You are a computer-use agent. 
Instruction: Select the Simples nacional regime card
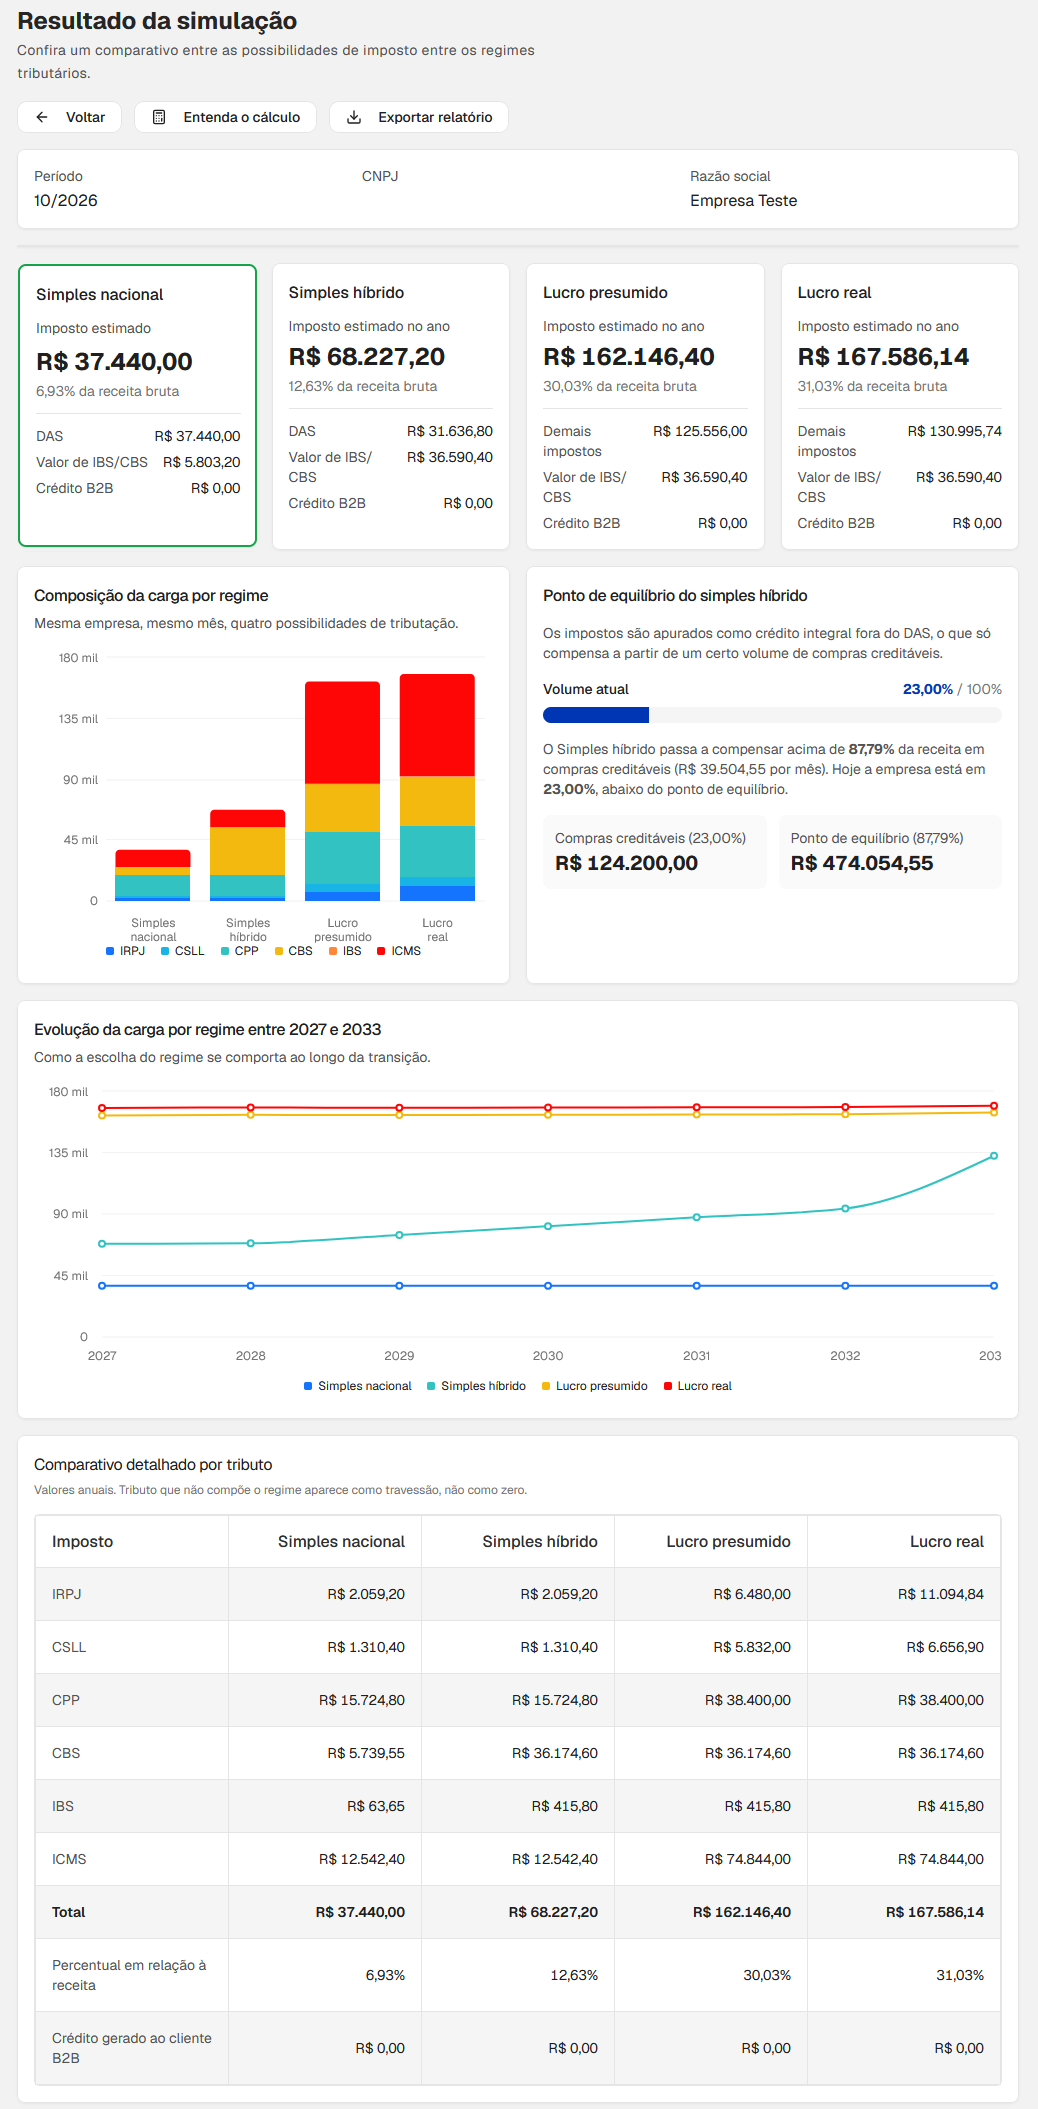pos(137,405)
